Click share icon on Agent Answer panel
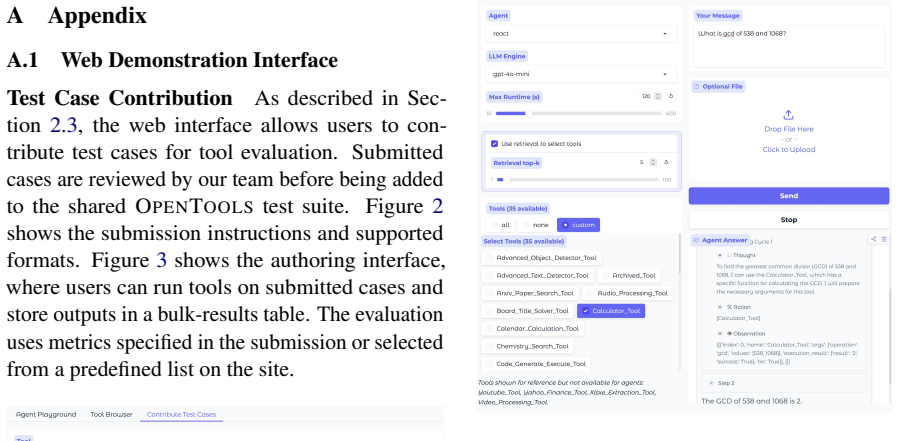Image resolution: width=898 pixels, height=441 pixels. [873, 239]
